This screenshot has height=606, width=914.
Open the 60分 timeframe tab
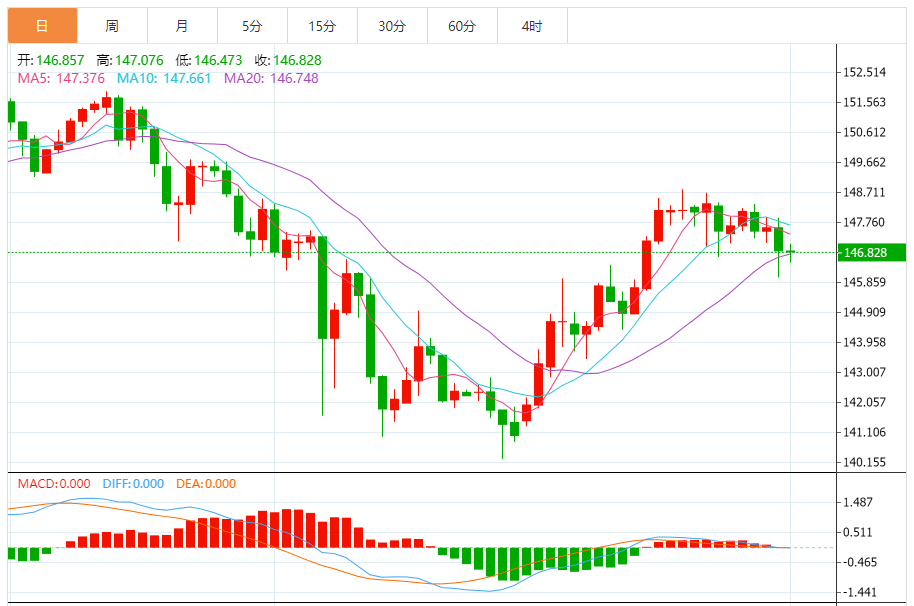click(462, 26)
